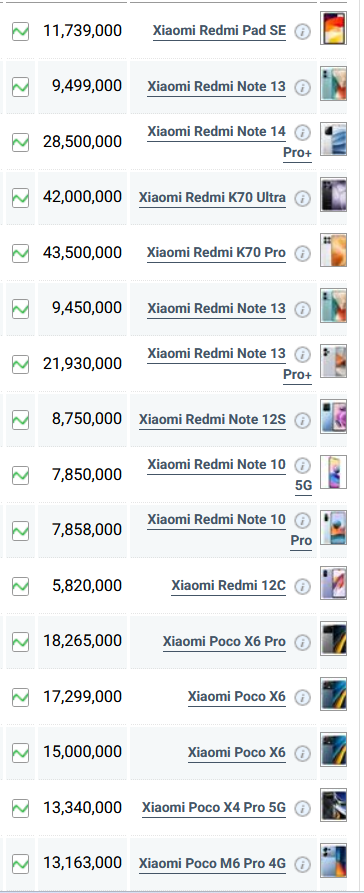This screenshot has height=893, width=364.
Task: Open chart icon for Xiaomi Poco X6 Pro
Action: coord(21,642)
